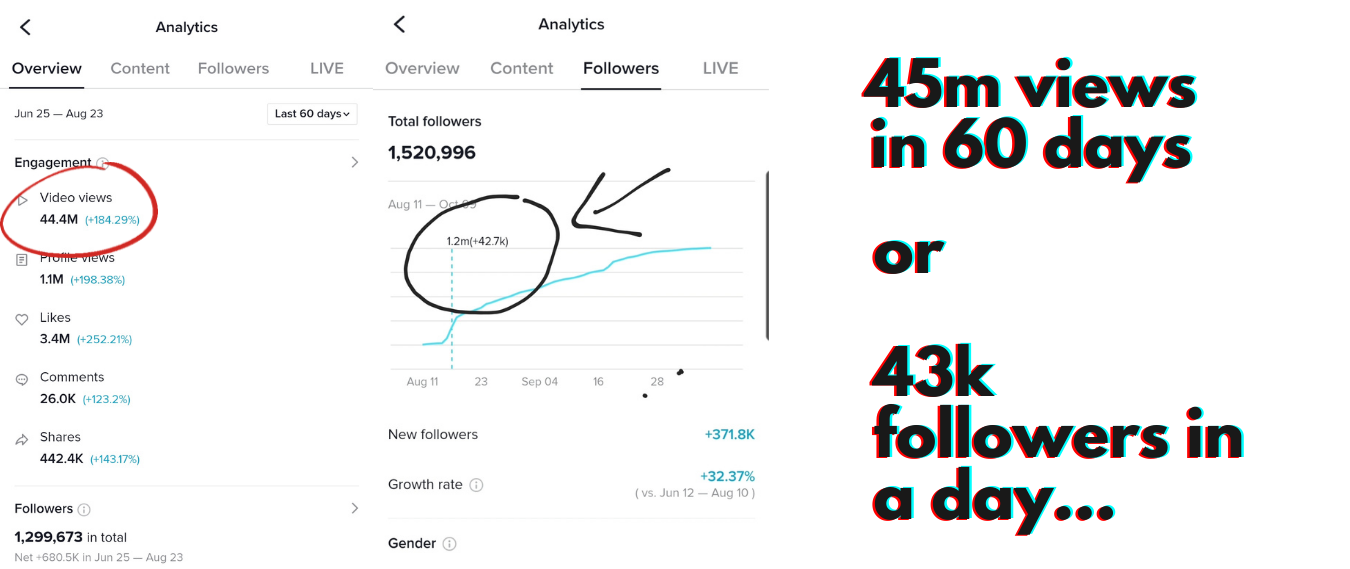This screenshot has width=1350, height=569.
Task: Open the Last 60 days dropdown
Action: (x=312, y=114)
